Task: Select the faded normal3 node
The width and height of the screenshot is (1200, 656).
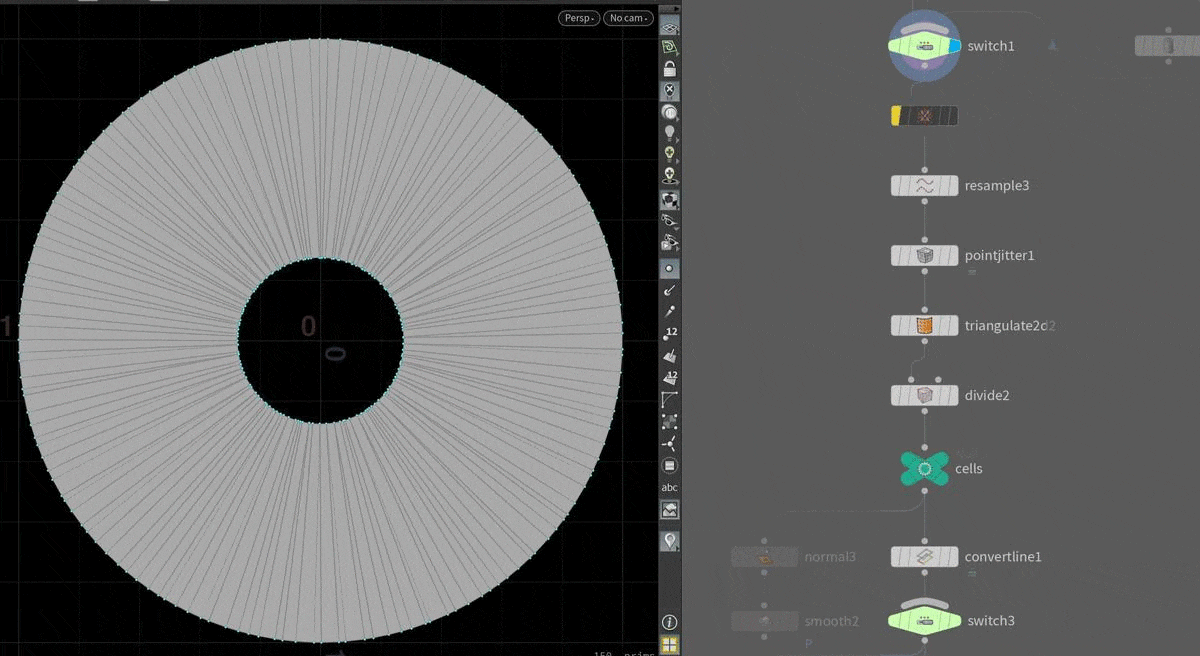Action: pos(765,557)
